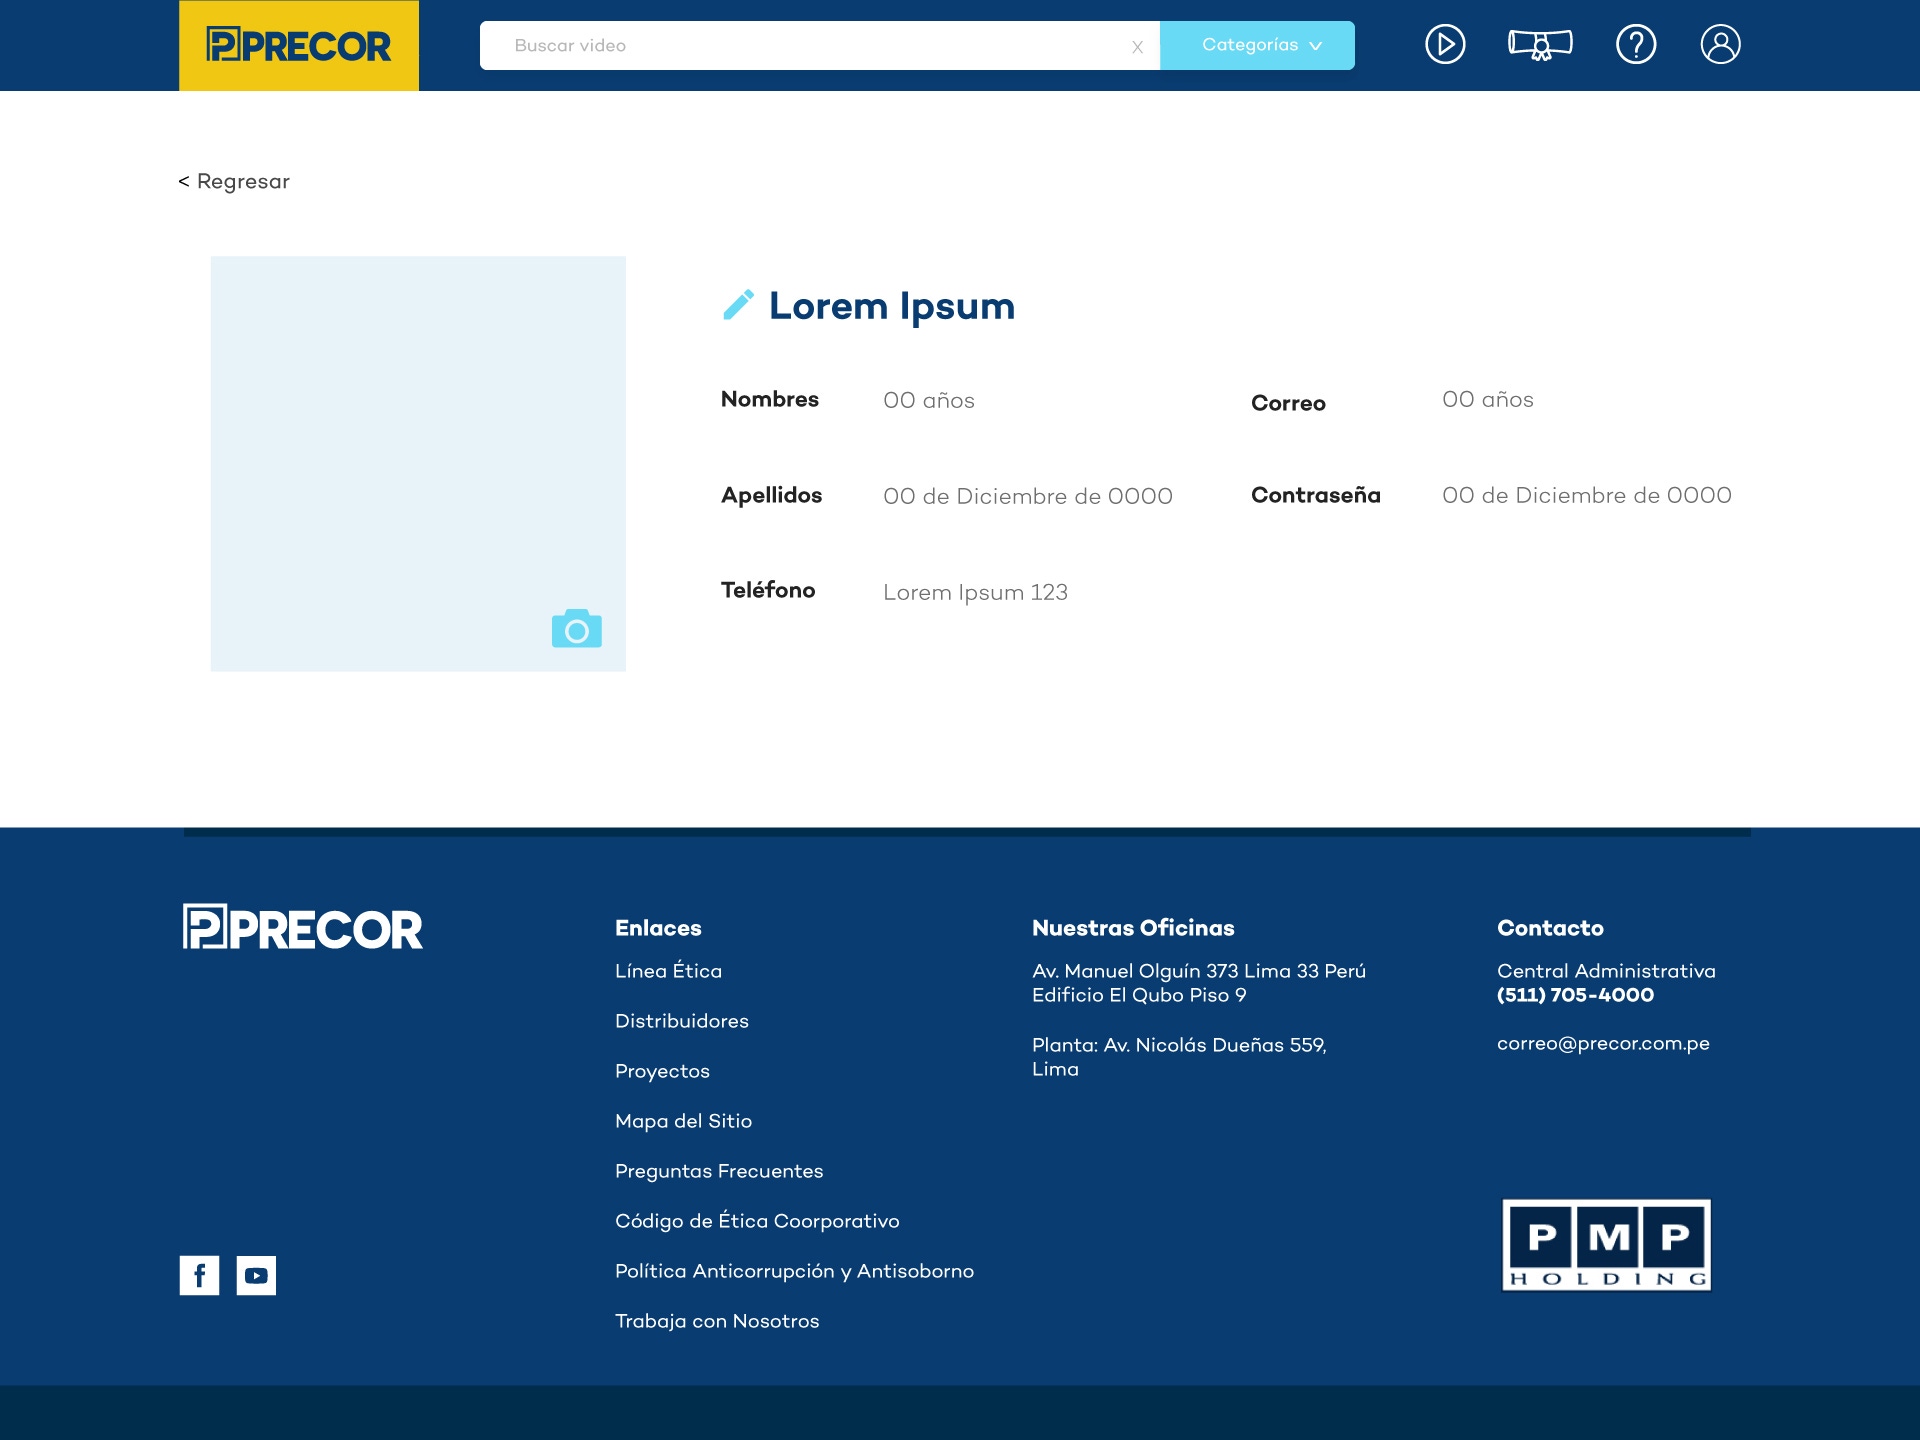Open Código de Ética Coorporativo link
Viewport: 1920px width, 1440px height.
(x=757, y=1221)
